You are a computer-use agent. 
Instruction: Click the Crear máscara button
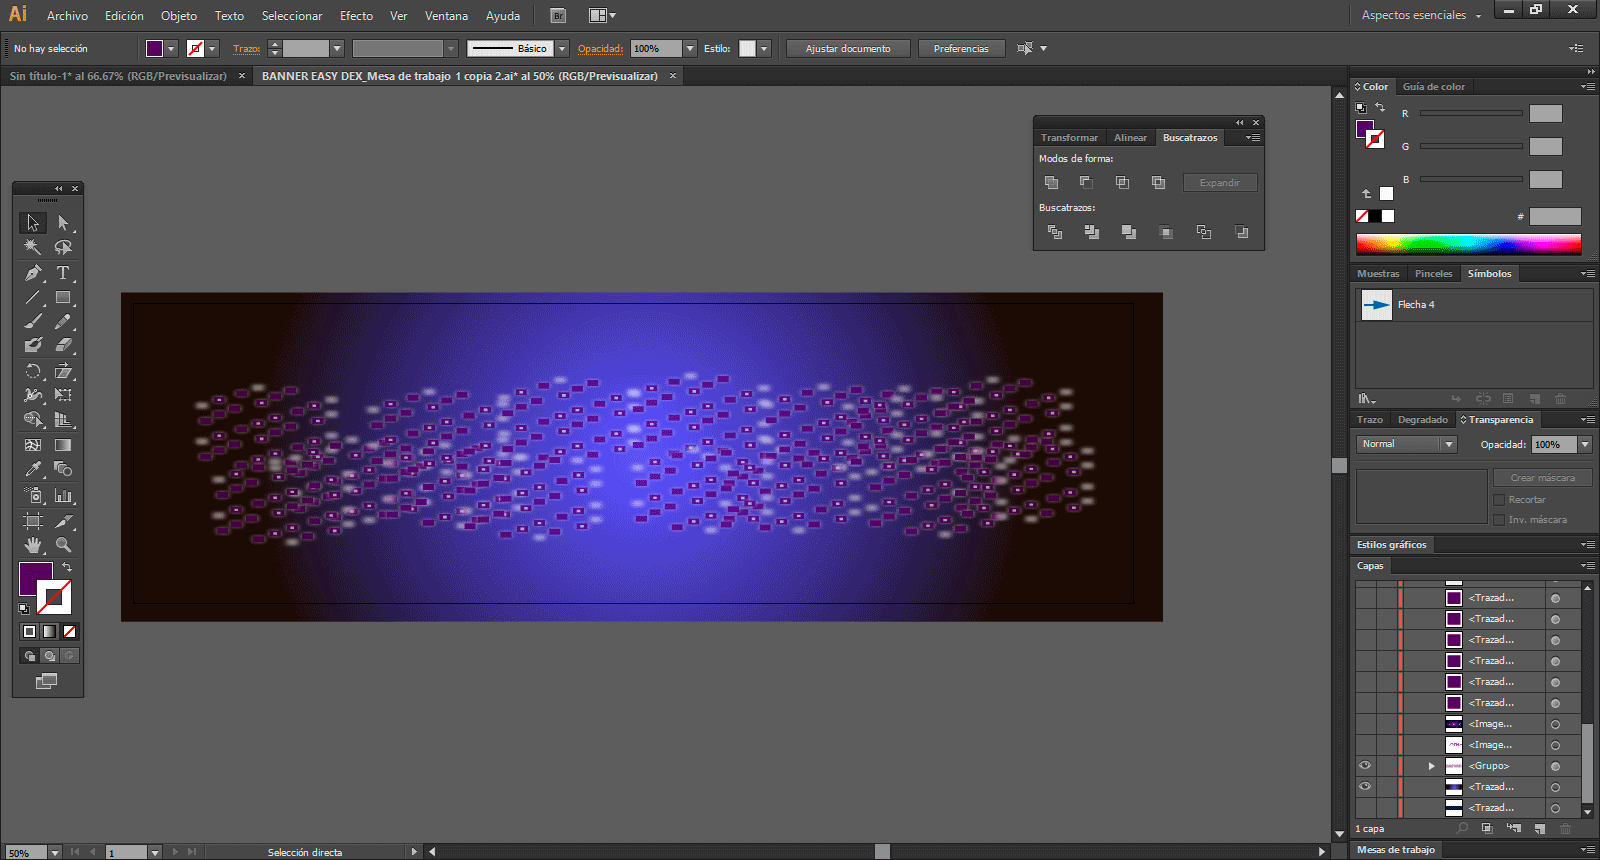(x=1542, y=477)
